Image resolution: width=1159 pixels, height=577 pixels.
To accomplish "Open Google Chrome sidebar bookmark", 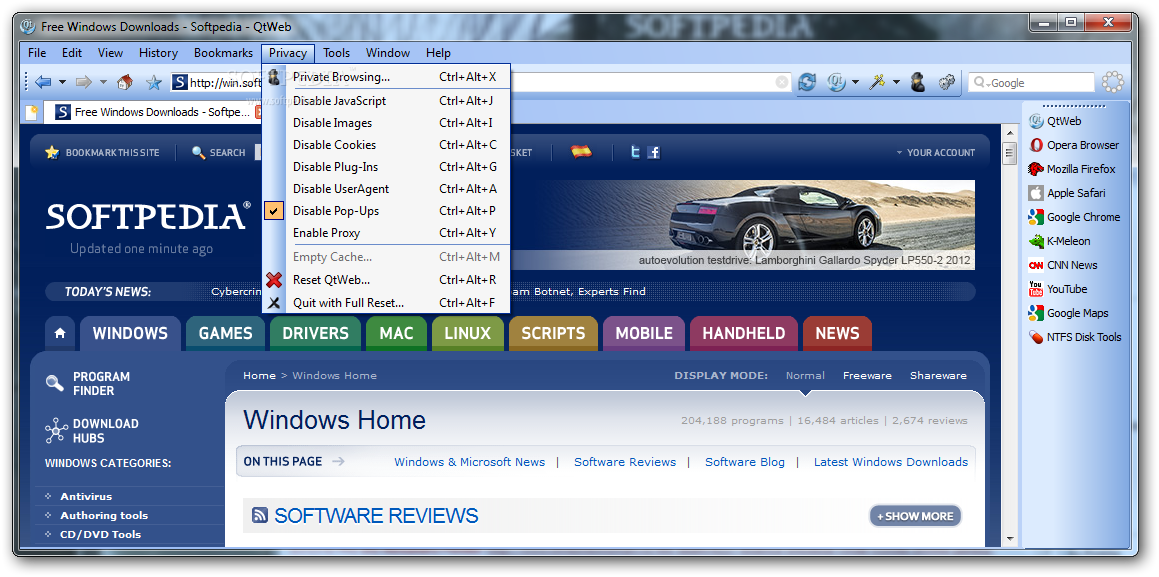I will click(1074, 217).
